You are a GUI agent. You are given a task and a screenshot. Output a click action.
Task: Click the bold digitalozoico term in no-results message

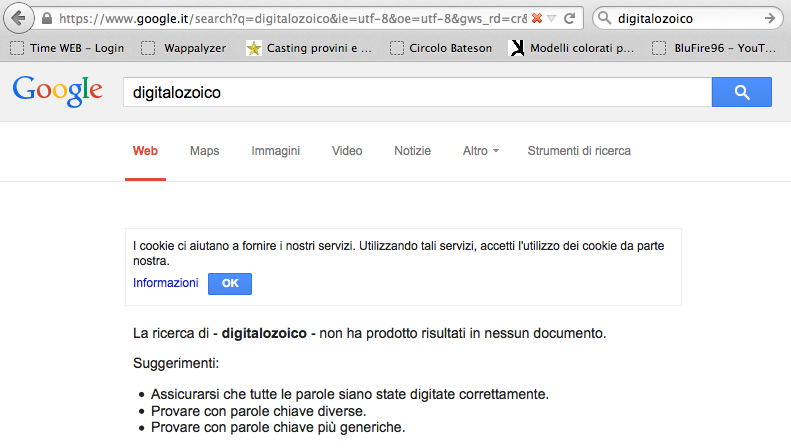click(x=264, y=333)
